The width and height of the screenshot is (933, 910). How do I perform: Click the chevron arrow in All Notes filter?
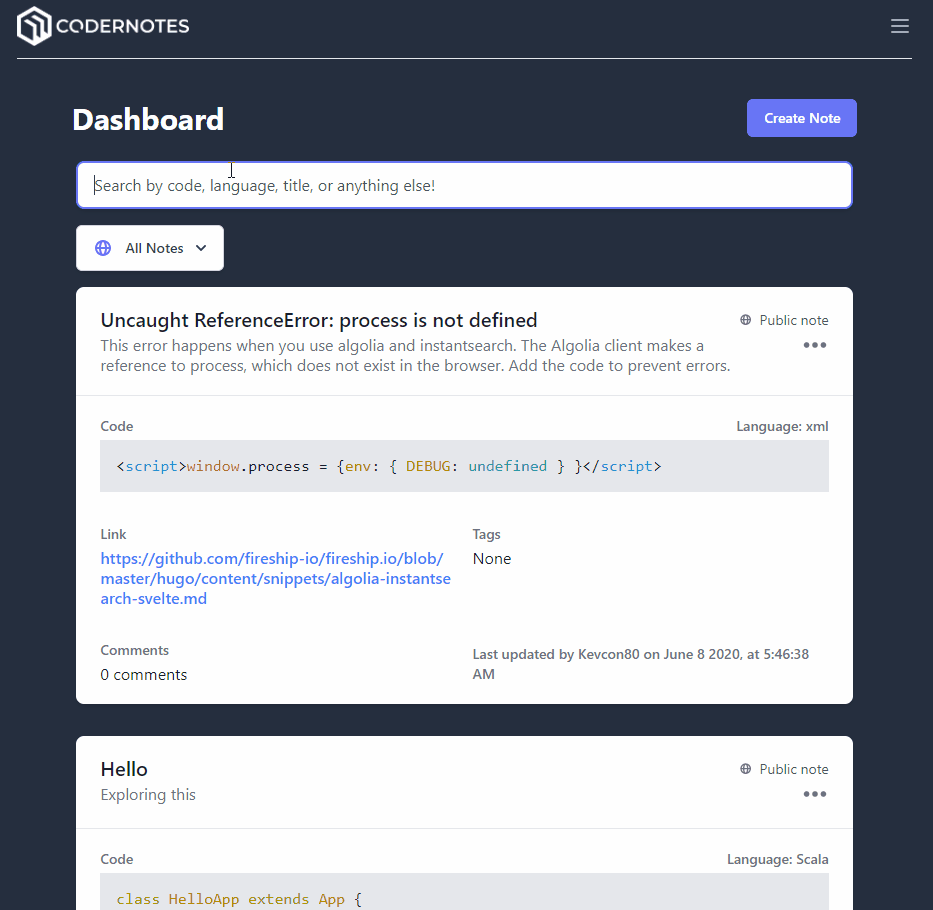201,248
